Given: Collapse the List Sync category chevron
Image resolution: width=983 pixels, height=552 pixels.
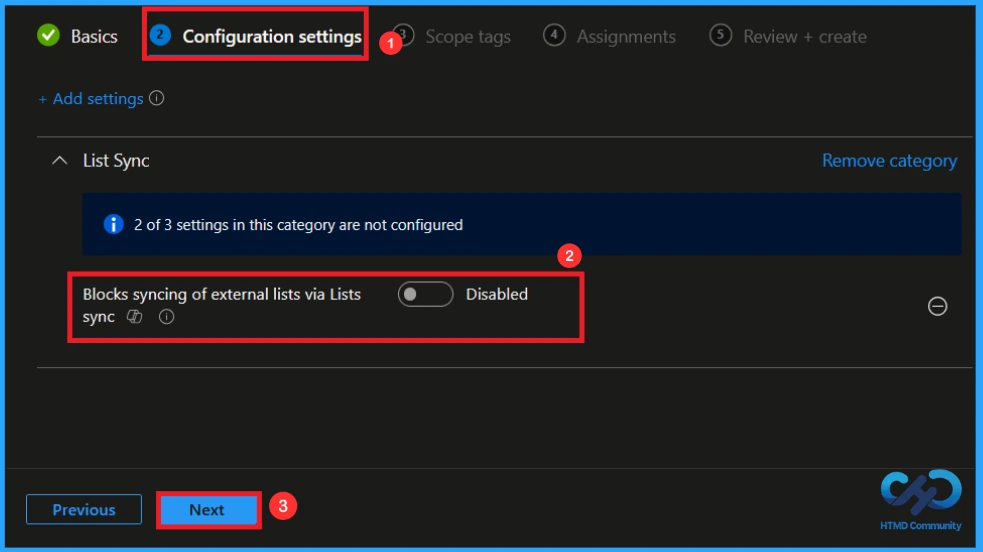Looking at the screenshot, I should pos(60,161).
